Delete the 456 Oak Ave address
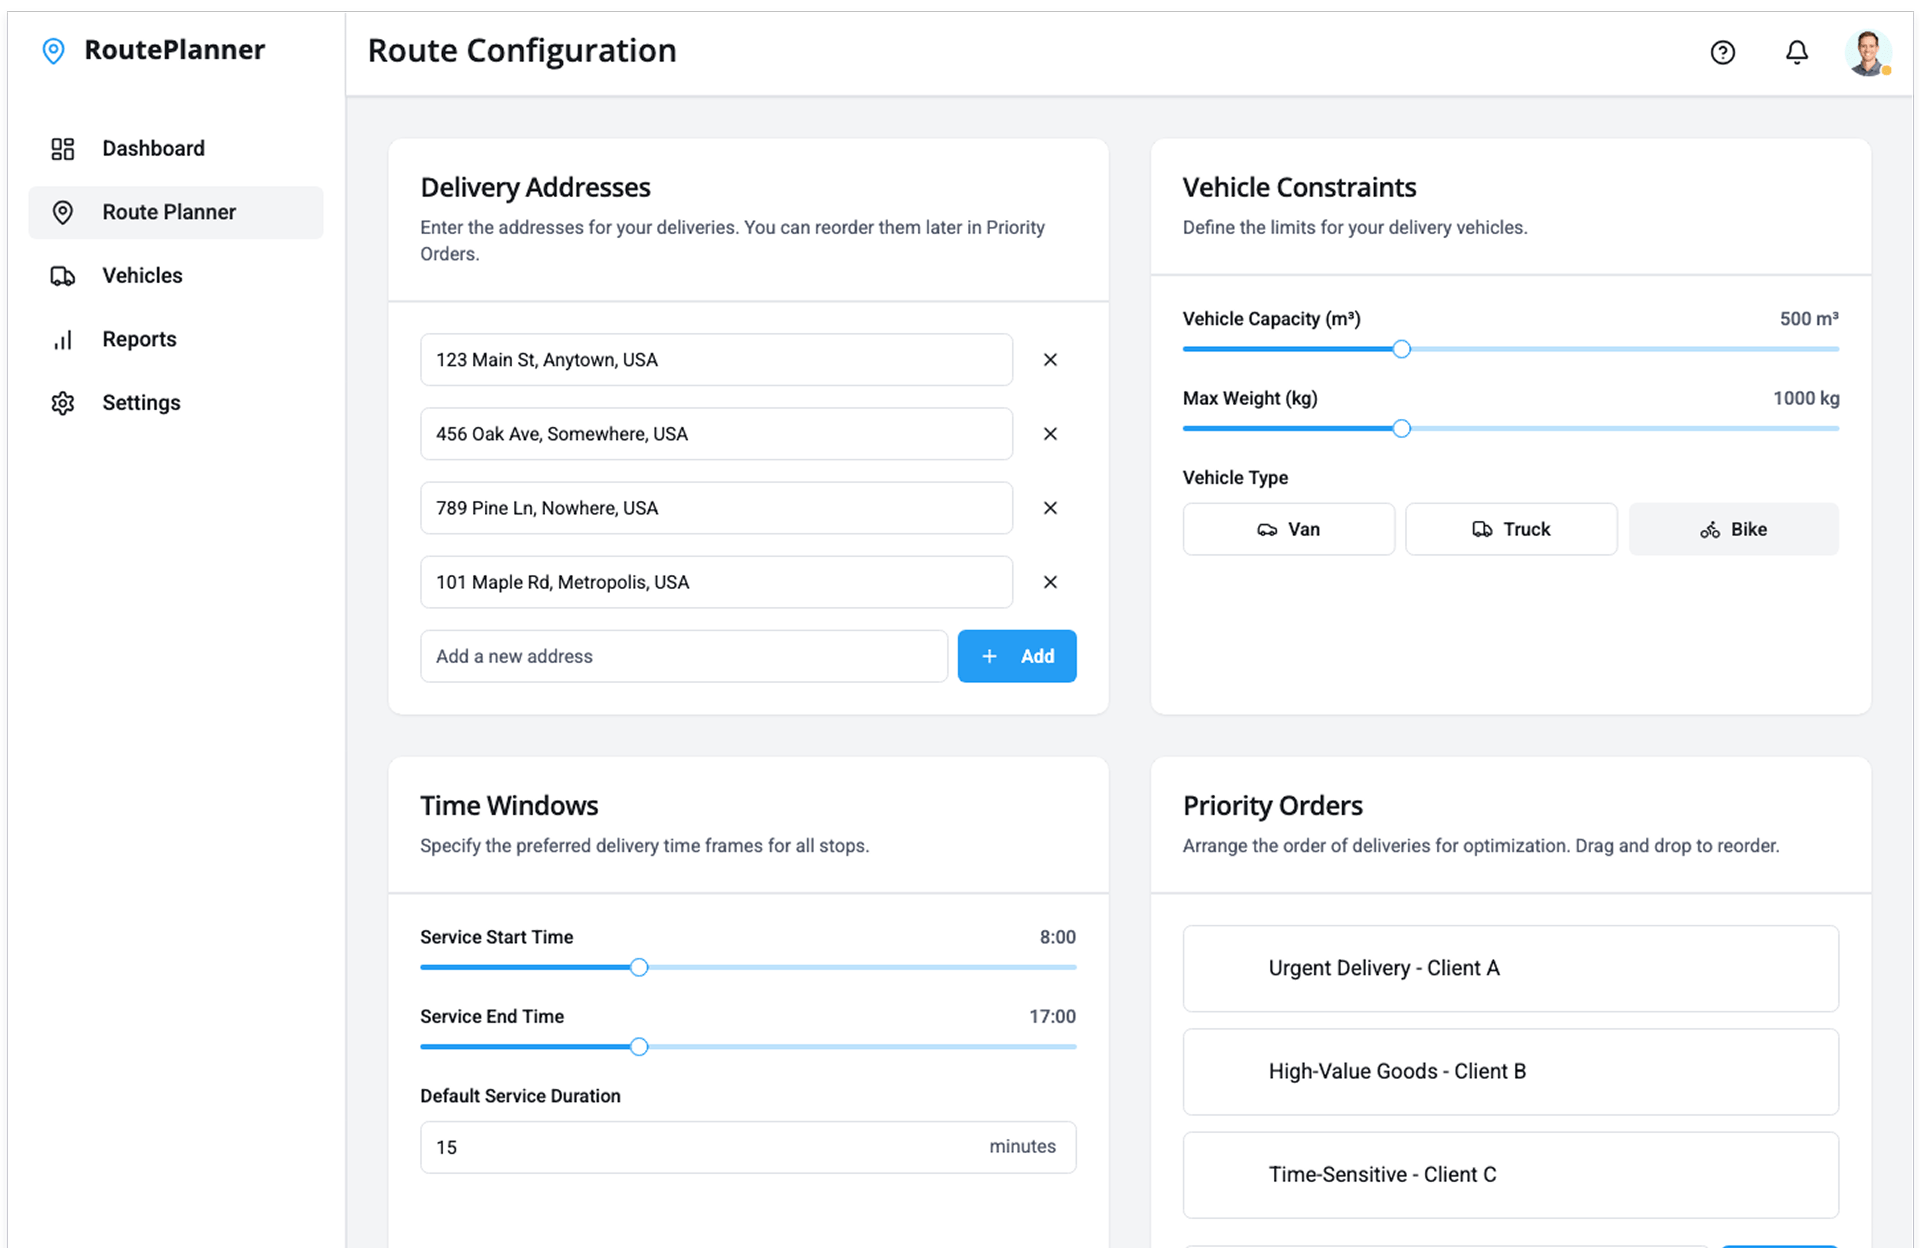The width and height of the screenshot is (1920, 1248). tap(1050, 434)
